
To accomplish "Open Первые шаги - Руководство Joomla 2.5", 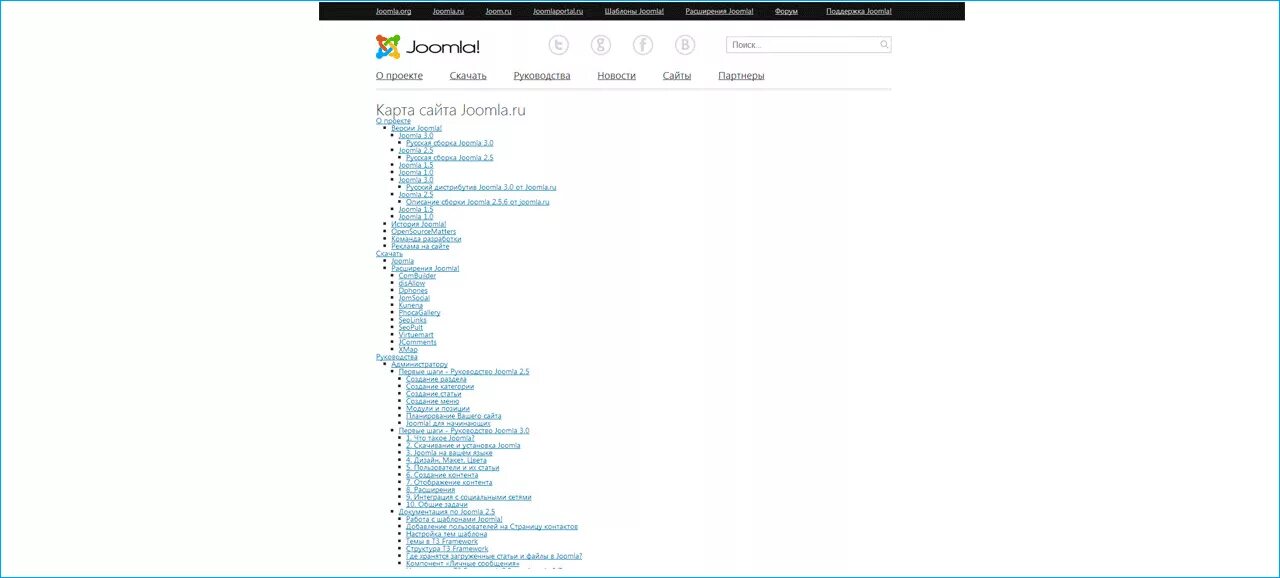I will click(464, 372).
